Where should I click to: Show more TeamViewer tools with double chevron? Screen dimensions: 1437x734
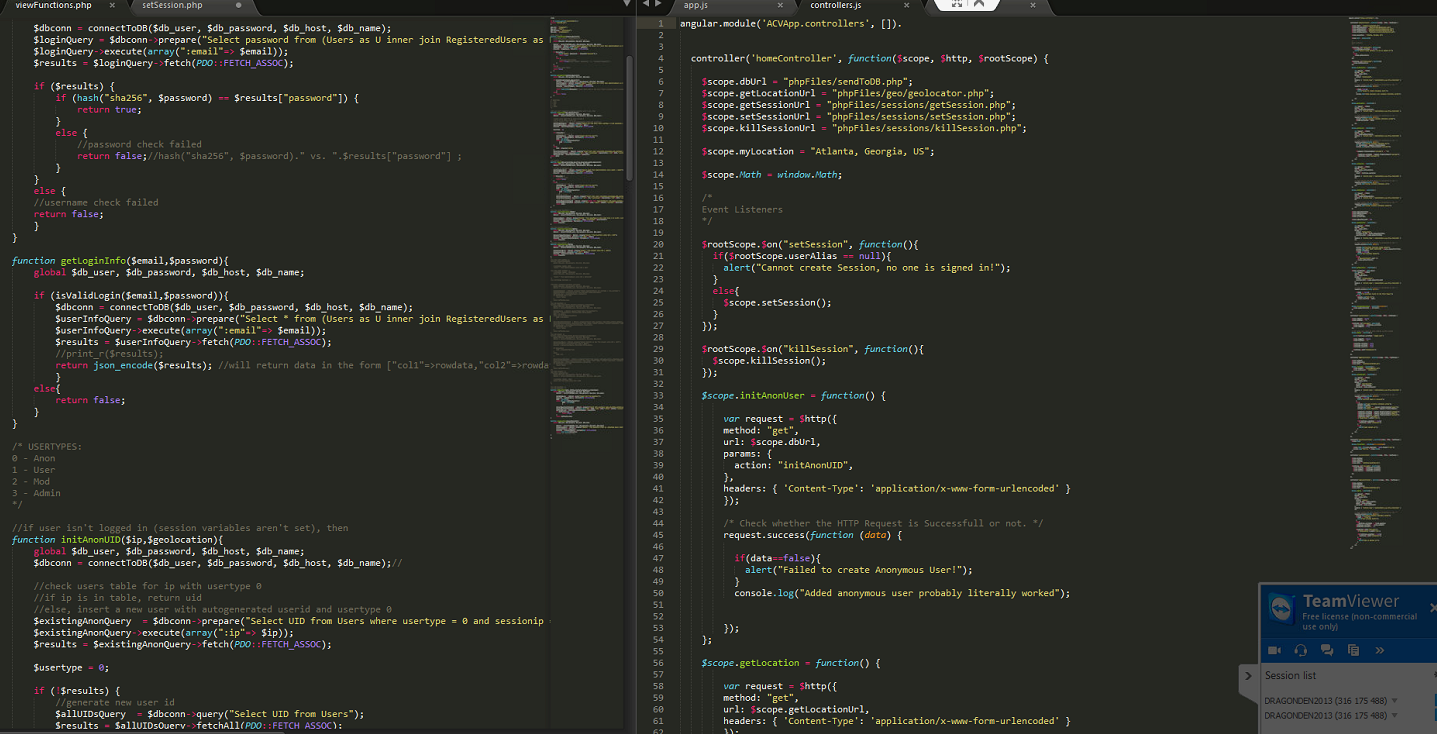[1379, 650]
